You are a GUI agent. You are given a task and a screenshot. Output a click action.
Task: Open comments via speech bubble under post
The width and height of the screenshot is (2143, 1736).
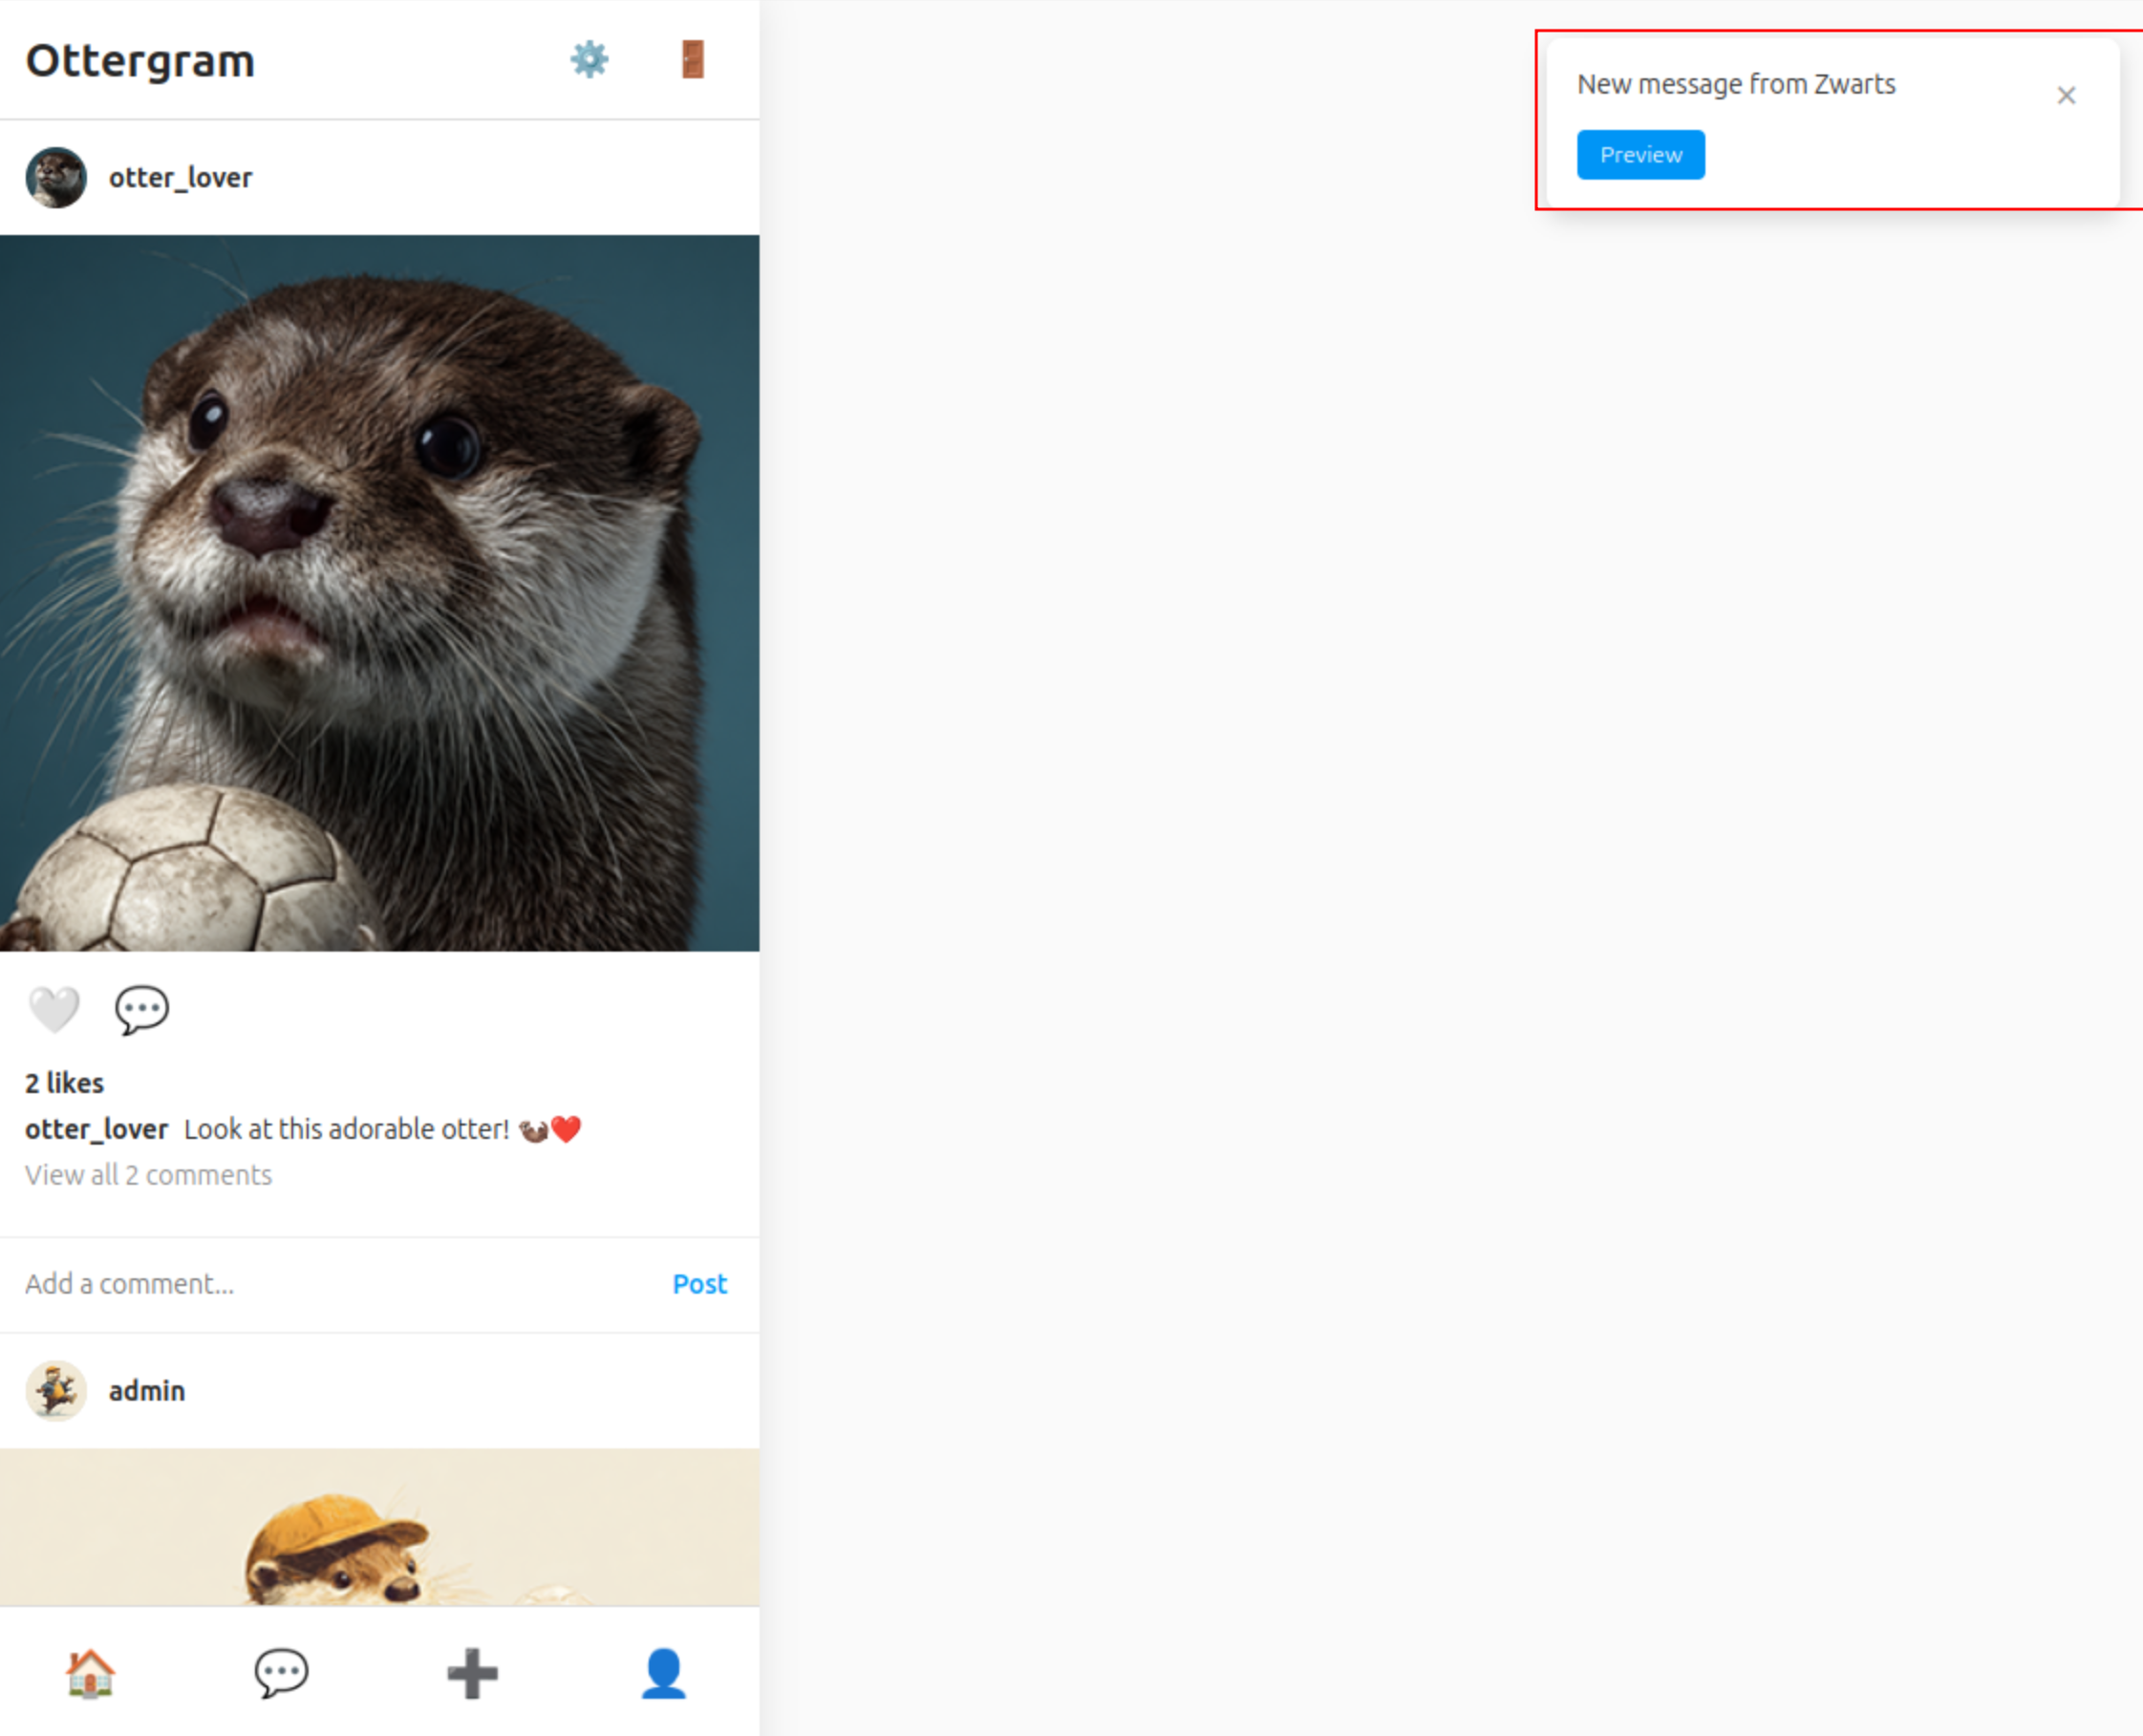point(142,1009)
